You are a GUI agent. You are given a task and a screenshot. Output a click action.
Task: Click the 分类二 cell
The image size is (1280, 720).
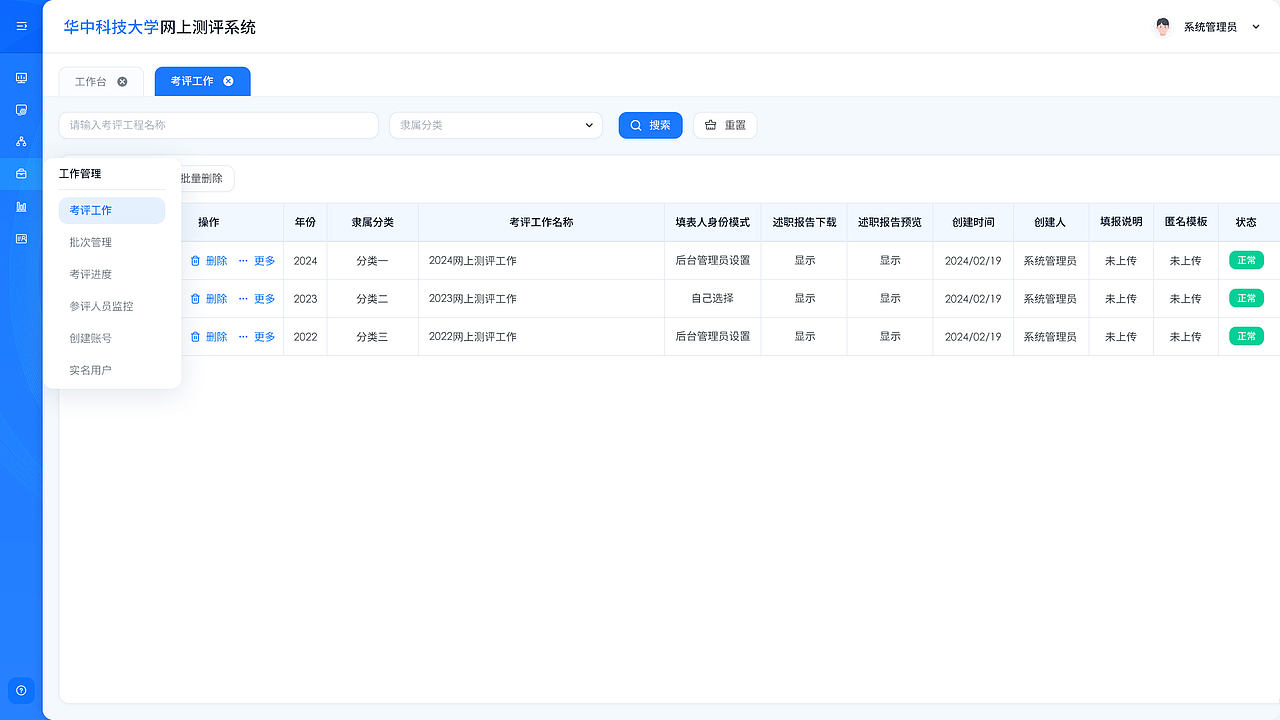pyautogui.click(x=373, y=299)
